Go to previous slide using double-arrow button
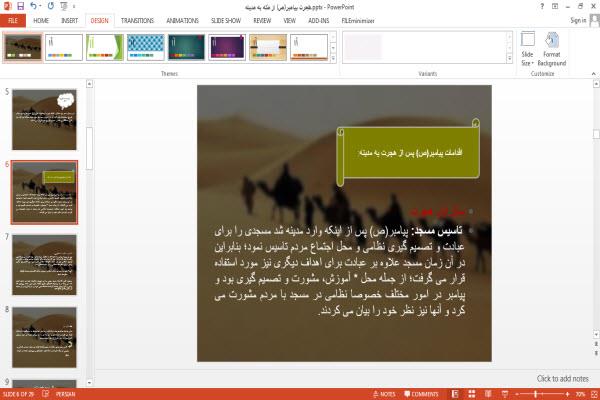 596,344
